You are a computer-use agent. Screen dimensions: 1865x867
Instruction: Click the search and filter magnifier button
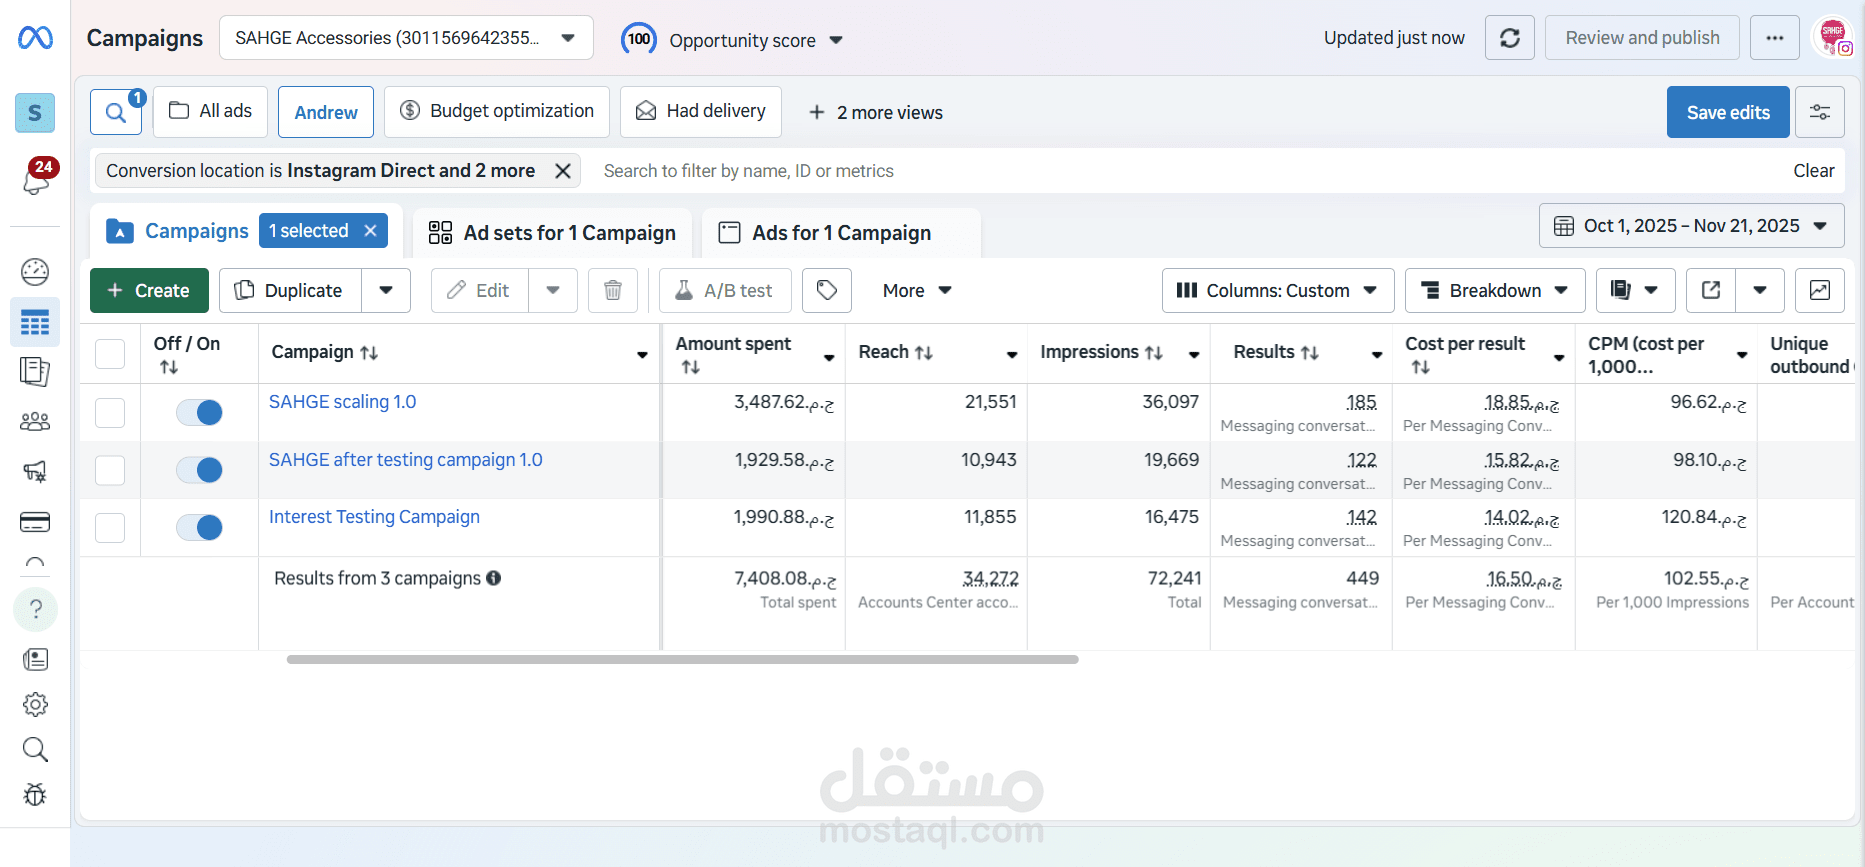pyautogui.click(x=116, y=112)
